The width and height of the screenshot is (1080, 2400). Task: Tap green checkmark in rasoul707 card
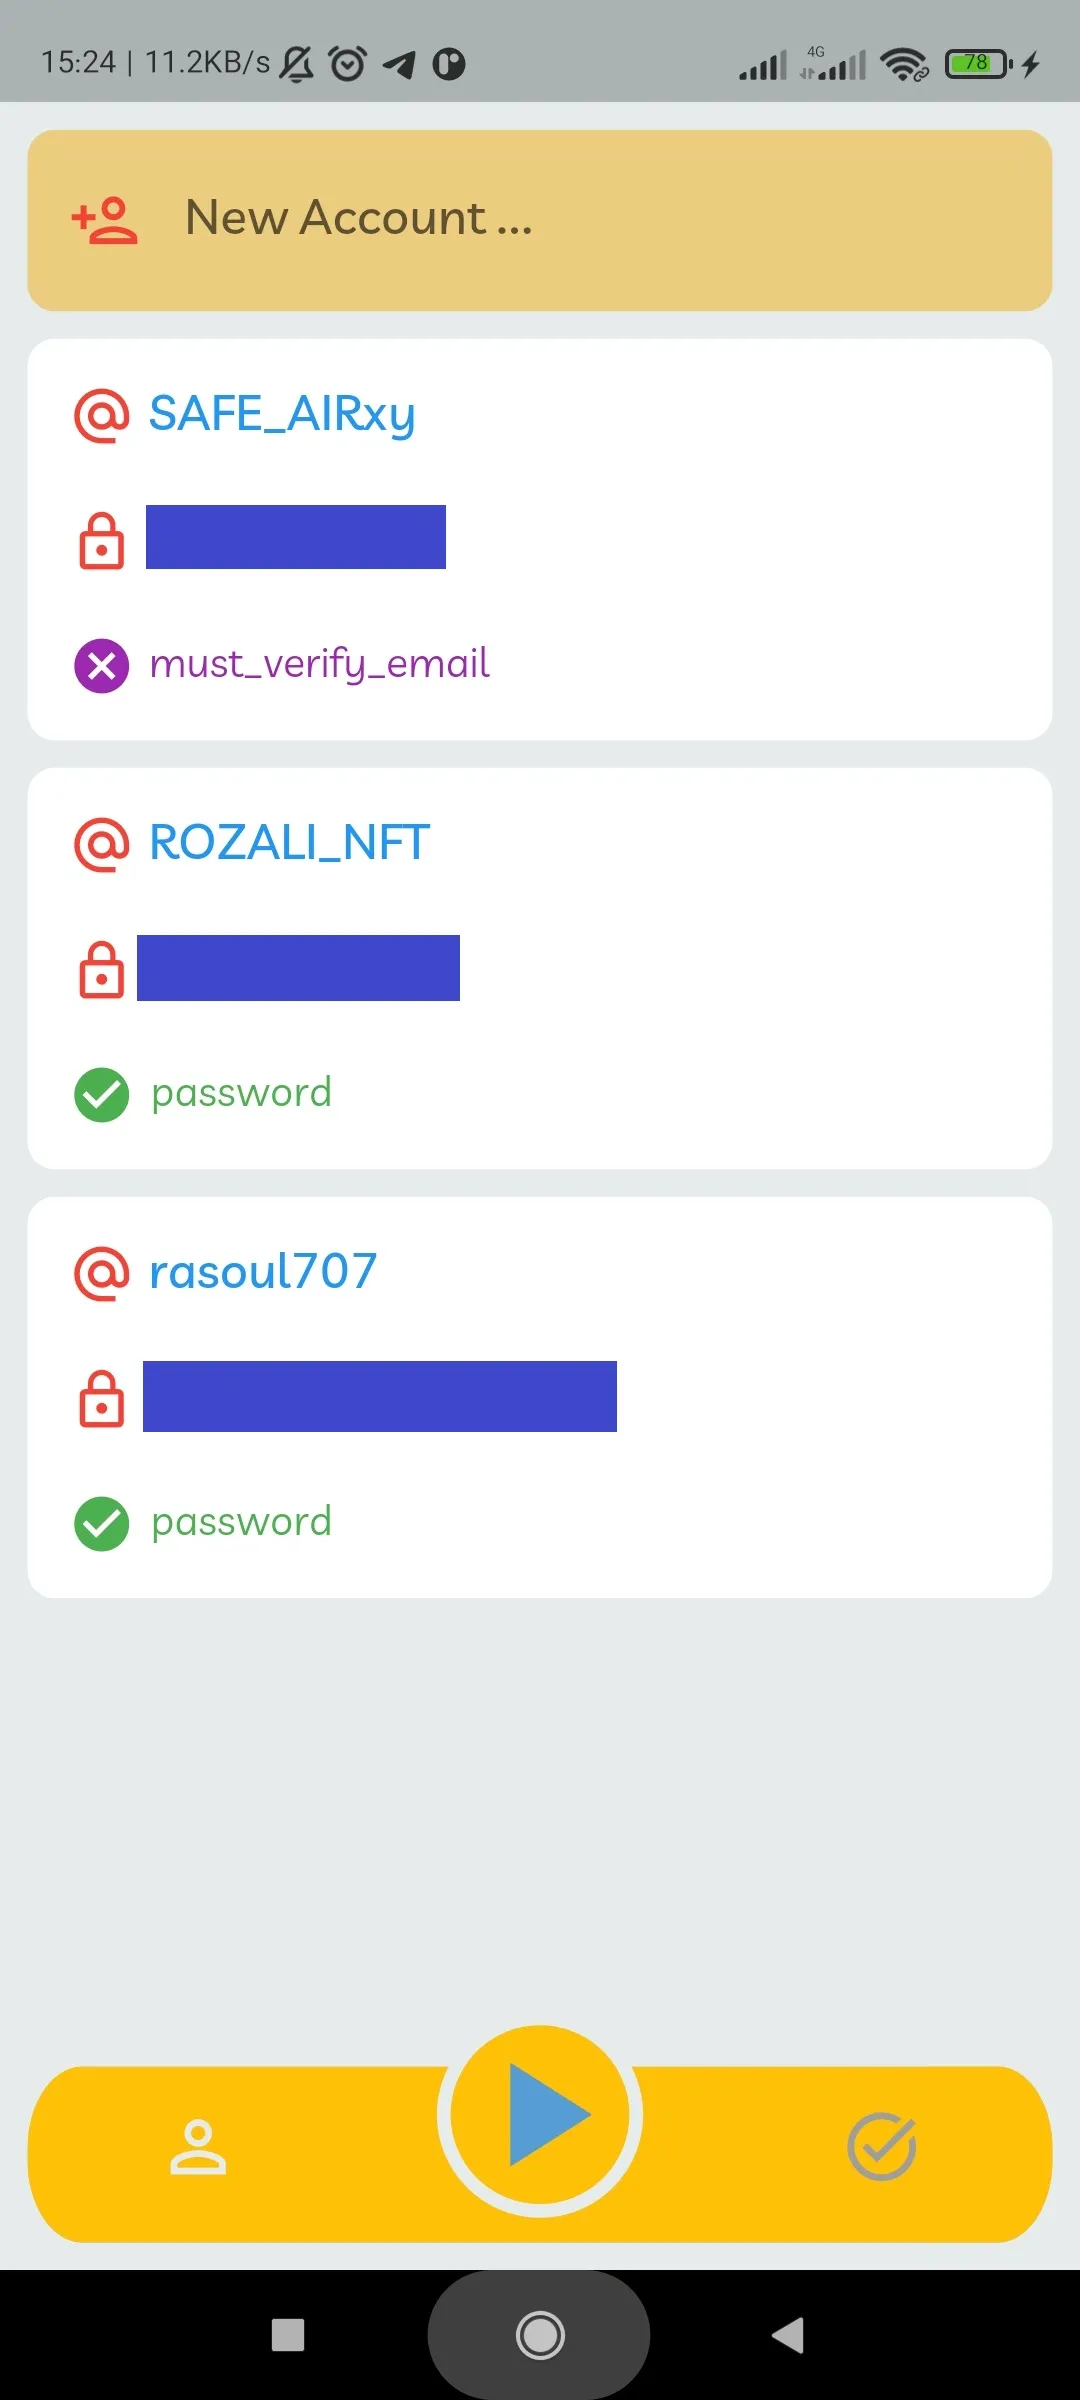[x=102, y=1524]
